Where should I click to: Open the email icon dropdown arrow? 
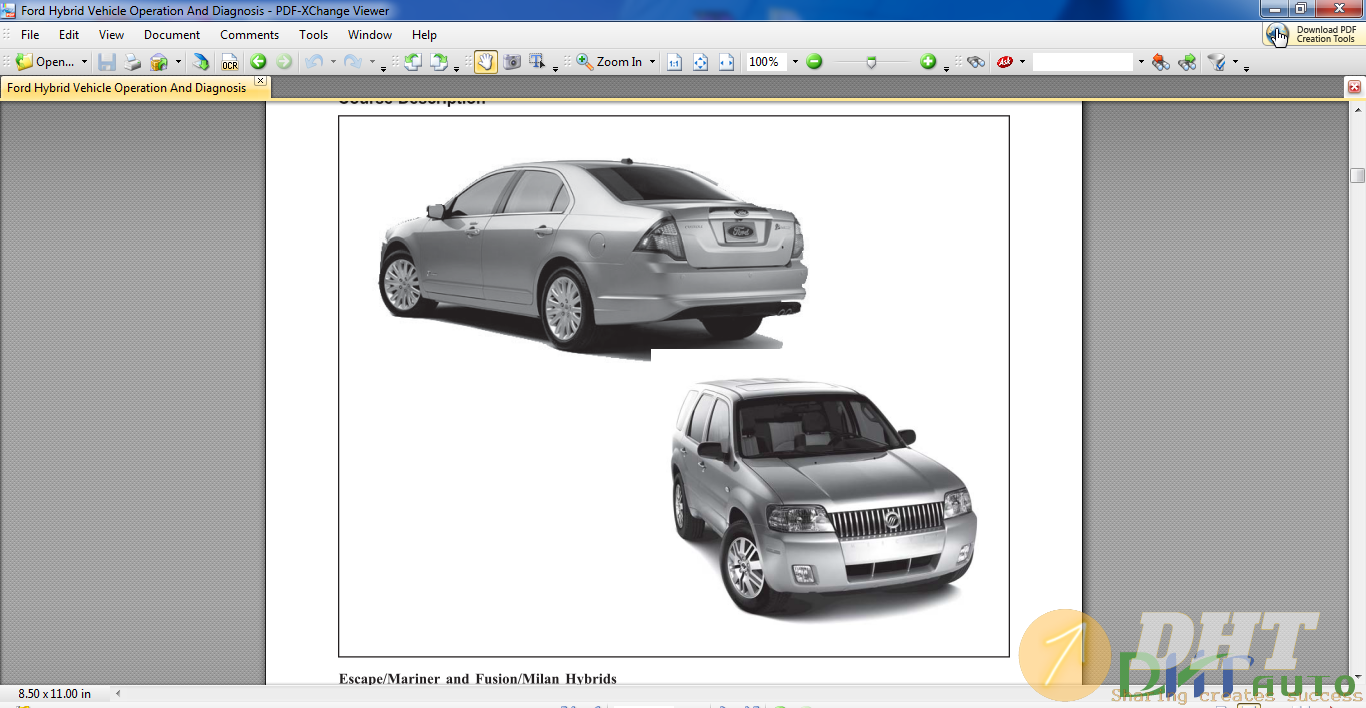click(x=178, y=62)
